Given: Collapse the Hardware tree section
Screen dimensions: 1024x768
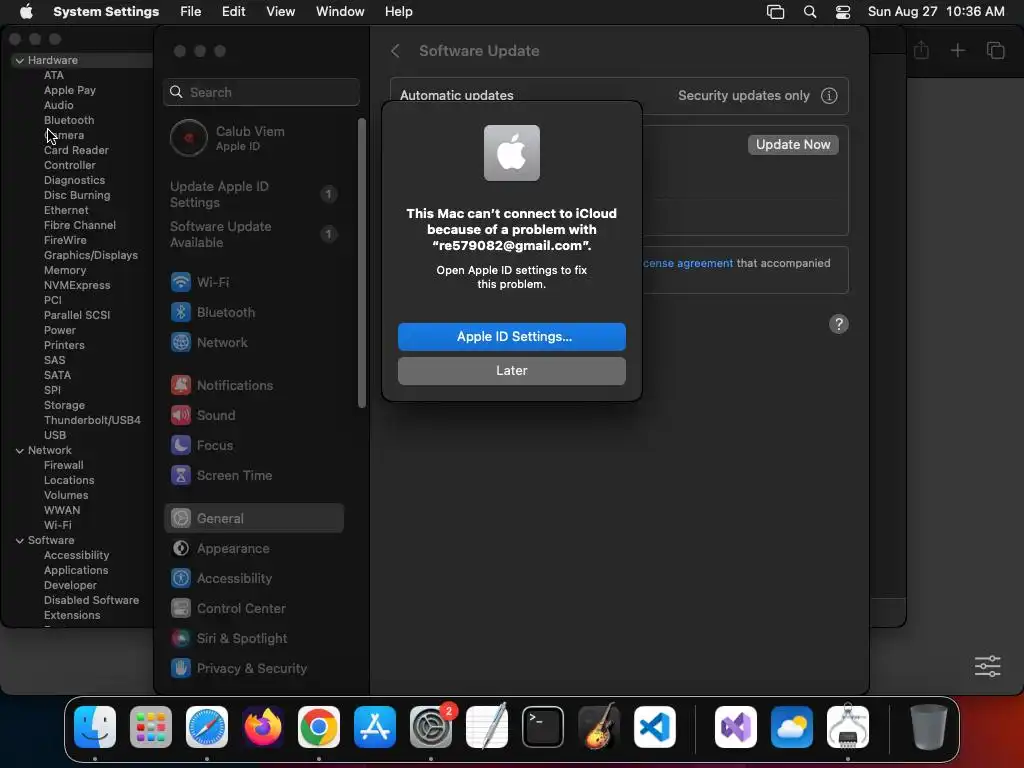Looking at the screenshot, I should point(20,61).
